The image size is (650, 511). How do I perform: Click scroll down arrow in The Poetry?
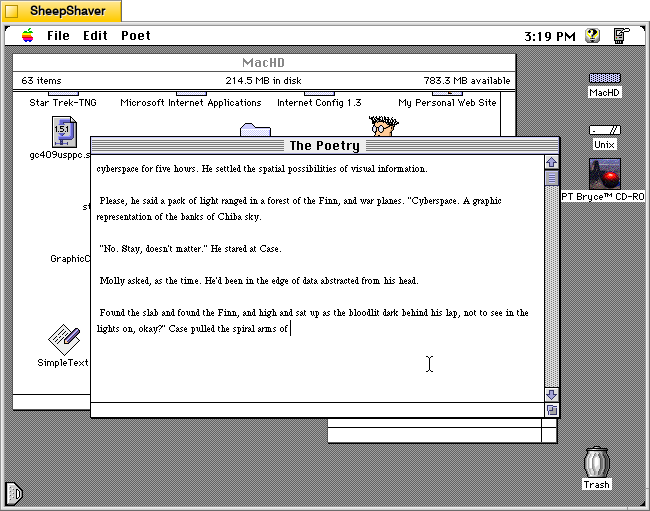(x=551, y=394)
